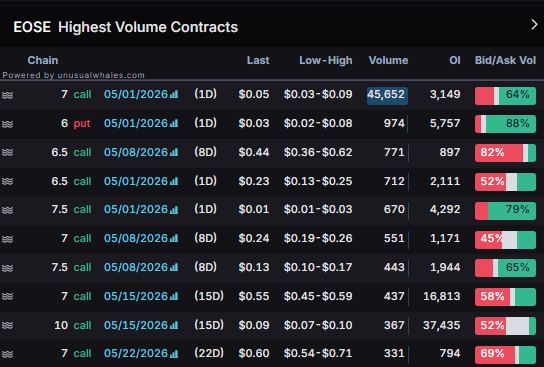
Task: Open the 05/15/2026 link on 10 call row
Action: coord(136,325)
